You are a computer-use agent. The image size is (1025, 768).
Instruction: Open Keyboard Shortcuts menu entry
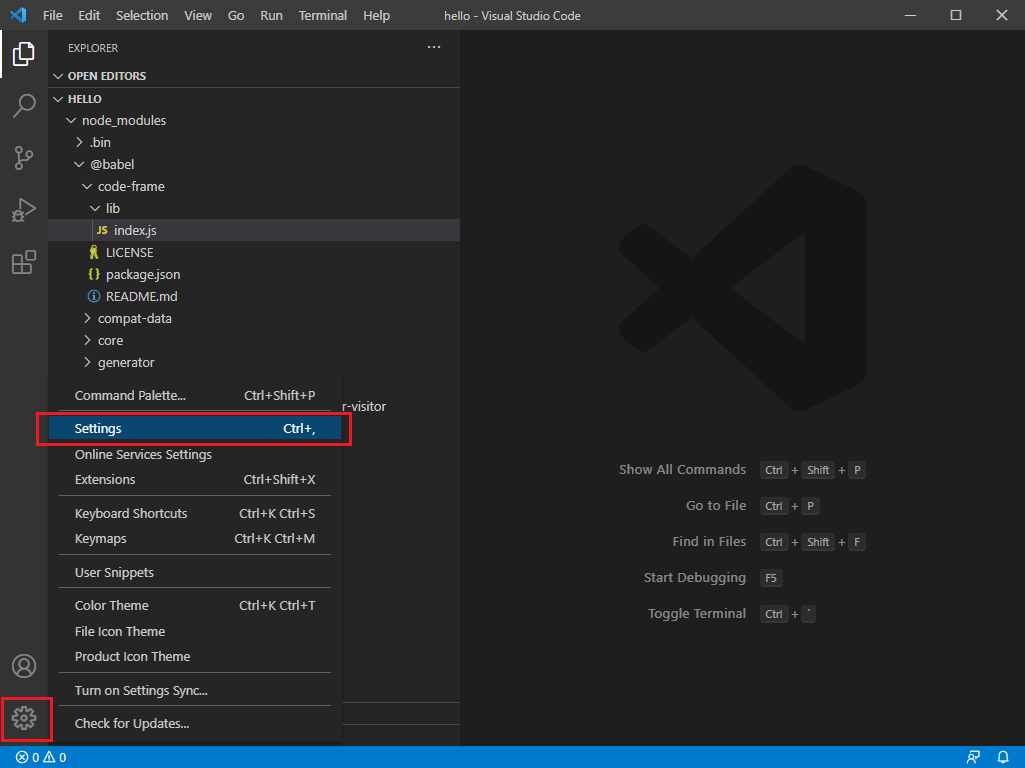pyautogui.click(x=195, y=514)
